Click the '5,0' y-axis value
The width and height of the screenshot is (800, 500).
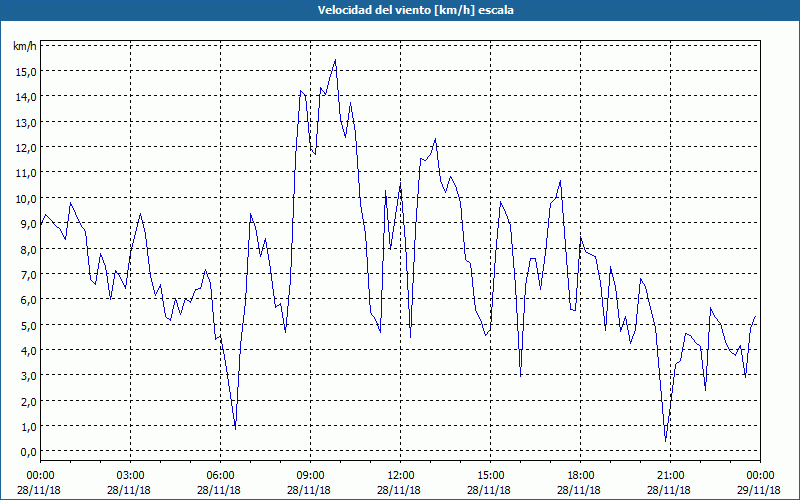[x=28, y=325]
